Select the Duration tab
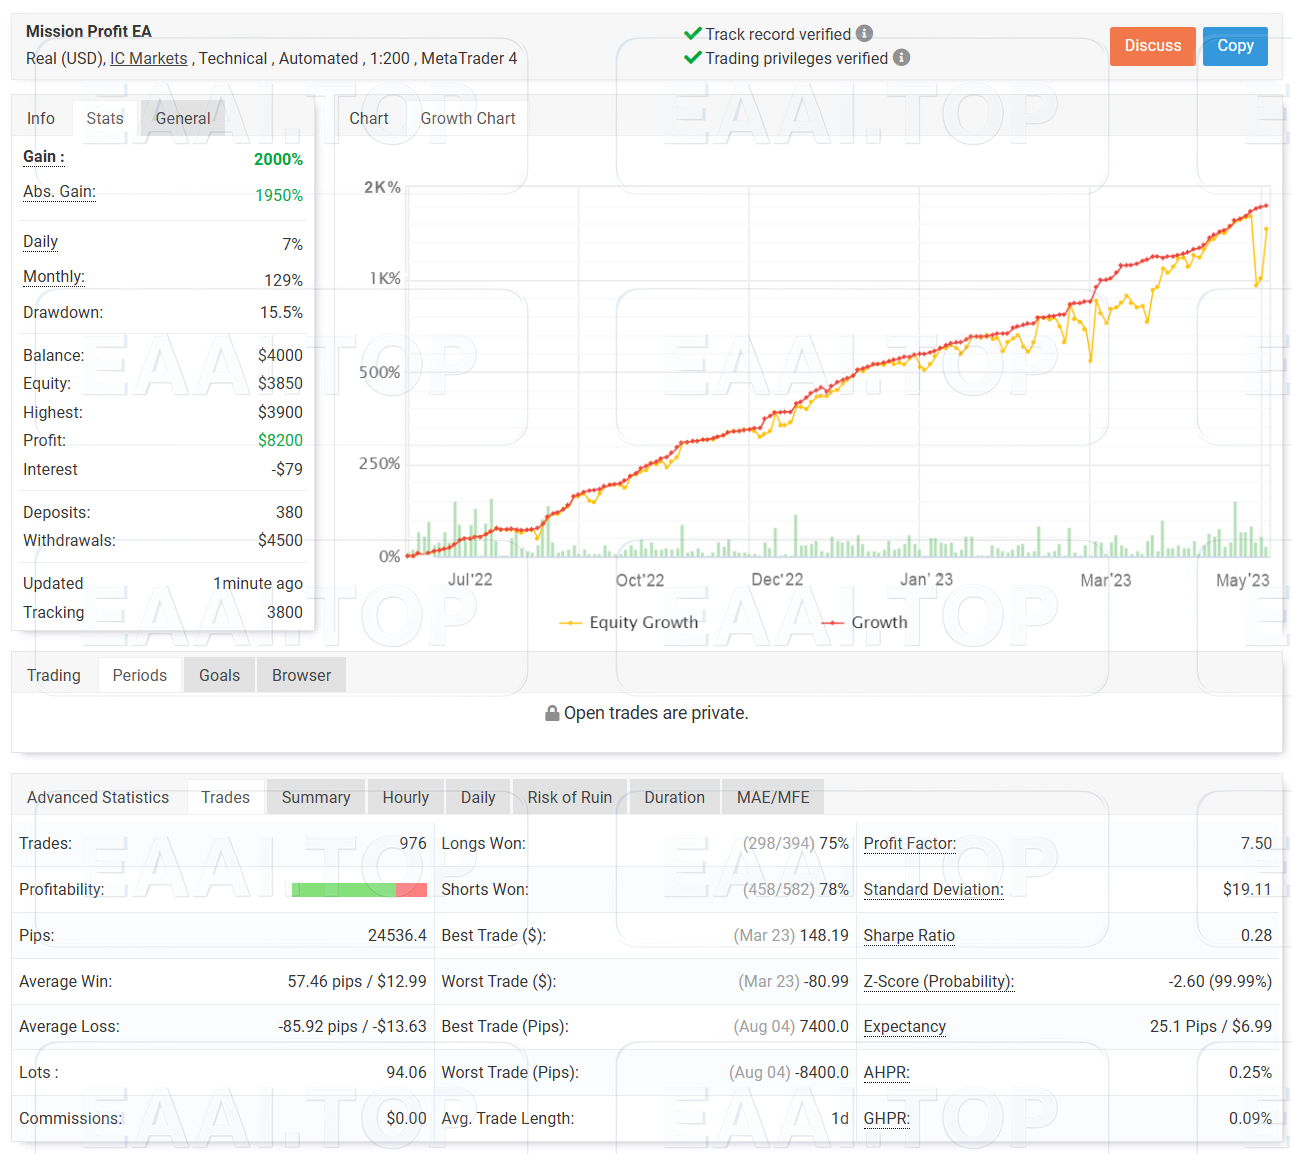Viewport: 1292px width, 1154px height. (x=675, y=798)
